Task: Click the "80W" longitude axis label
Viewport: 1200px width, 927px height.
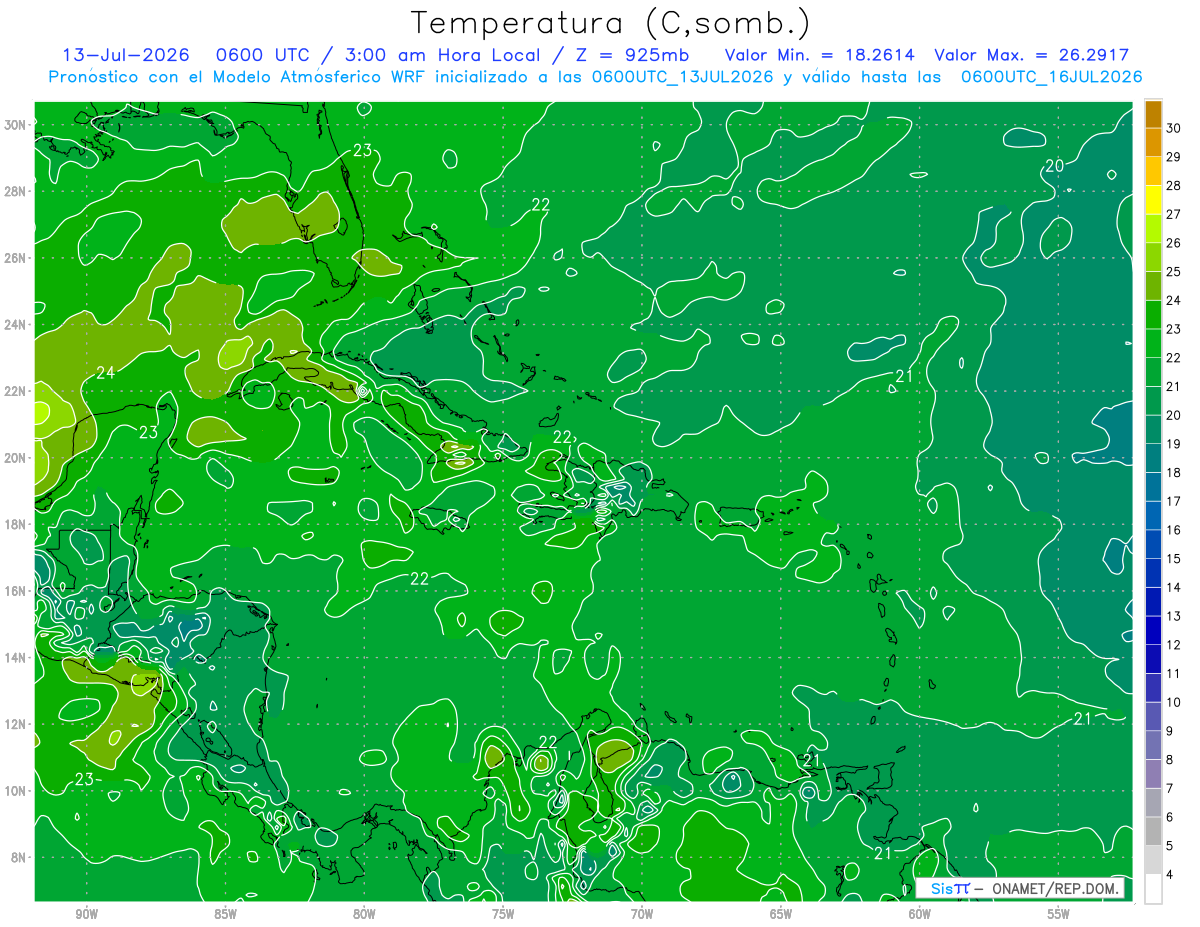Action: 364,914
